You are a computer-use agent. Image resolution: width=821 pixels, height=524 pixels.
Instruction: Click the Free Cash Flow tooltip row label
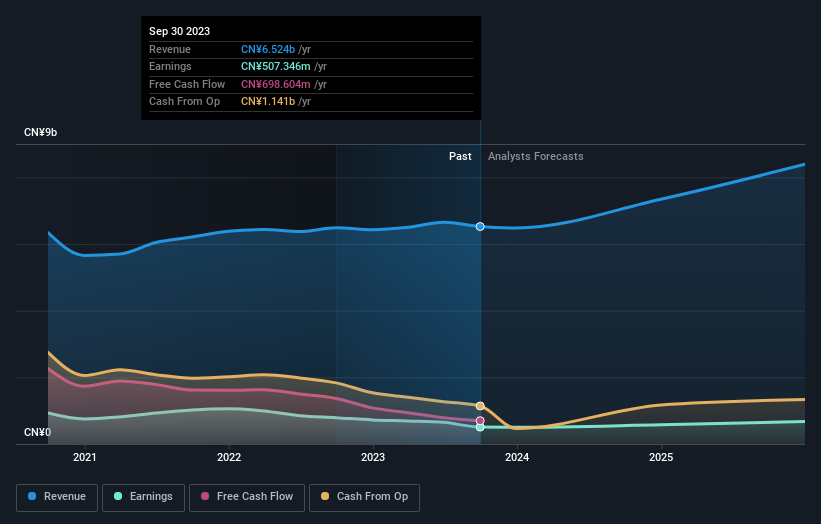[x=187, y=84]
